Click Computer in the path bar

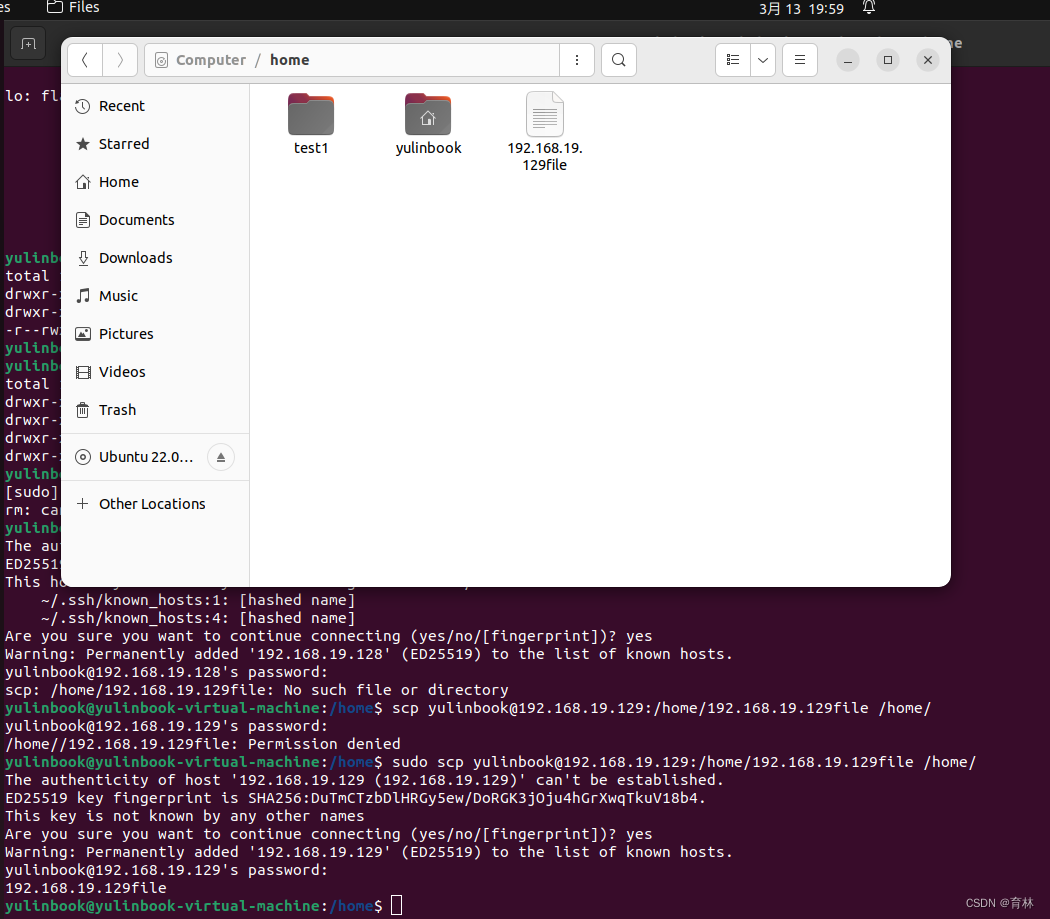[x=210, y=60]
